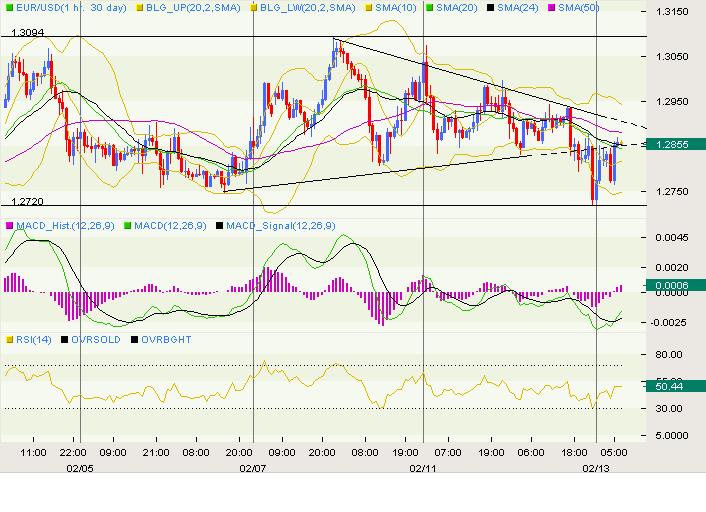Viewport: 706px width, 512px height.
Task: Click the 1.2750 price axis label
Action: click(x=672, y=191)
